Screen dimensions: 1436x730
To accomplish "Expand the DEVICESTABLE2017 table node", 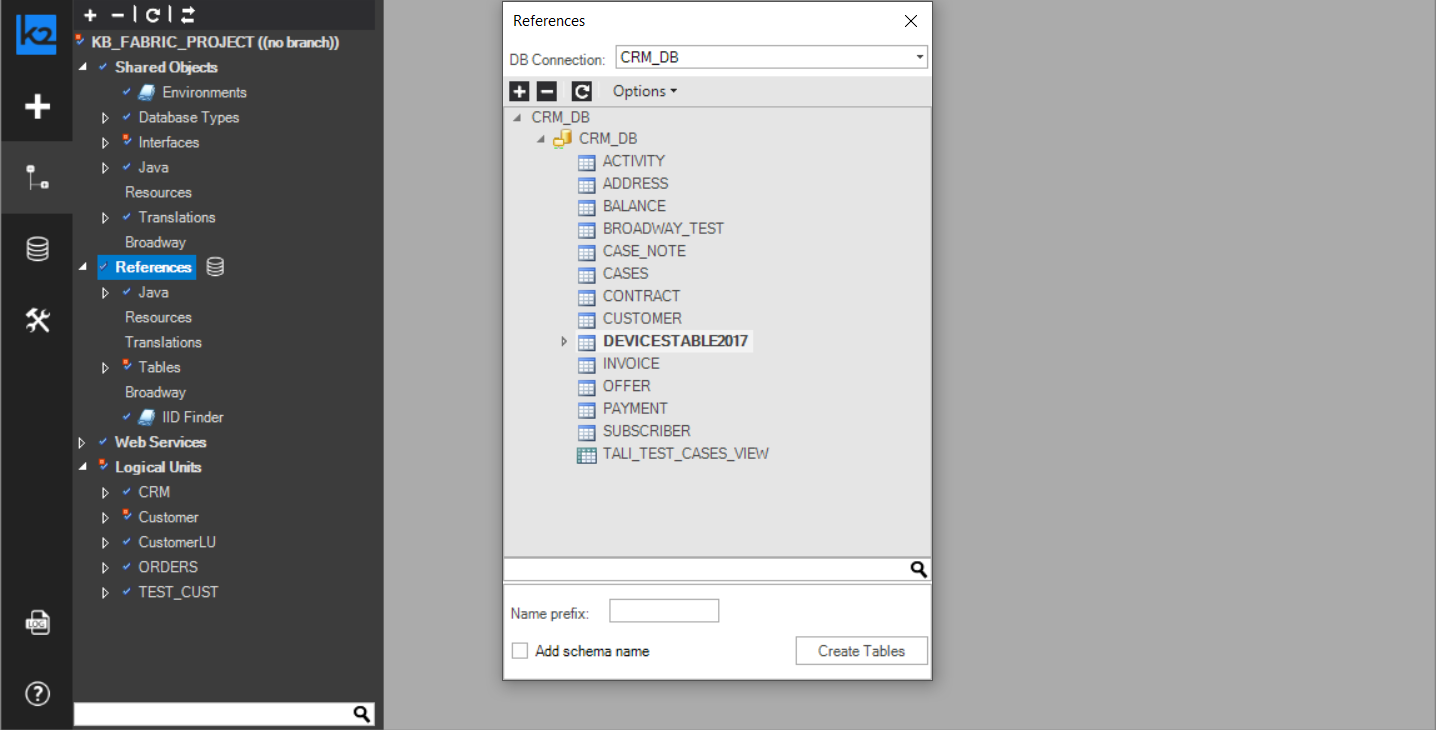I will [x=564, y=341].
